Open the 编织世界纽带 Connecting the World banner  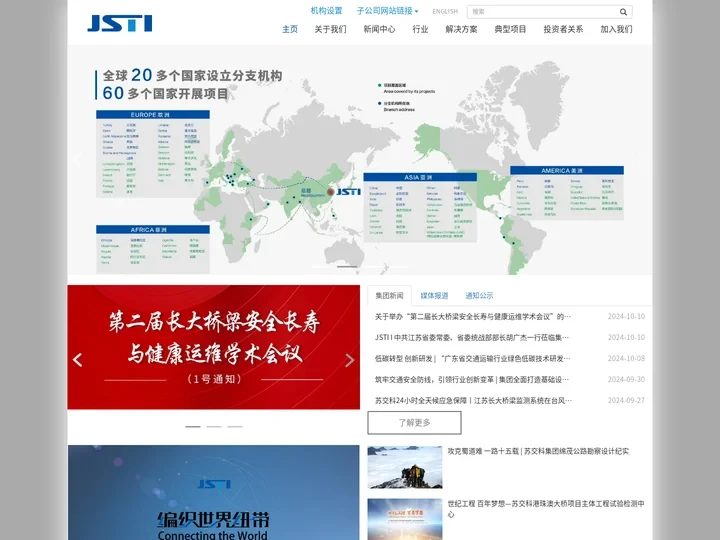[x=214, y=492]
